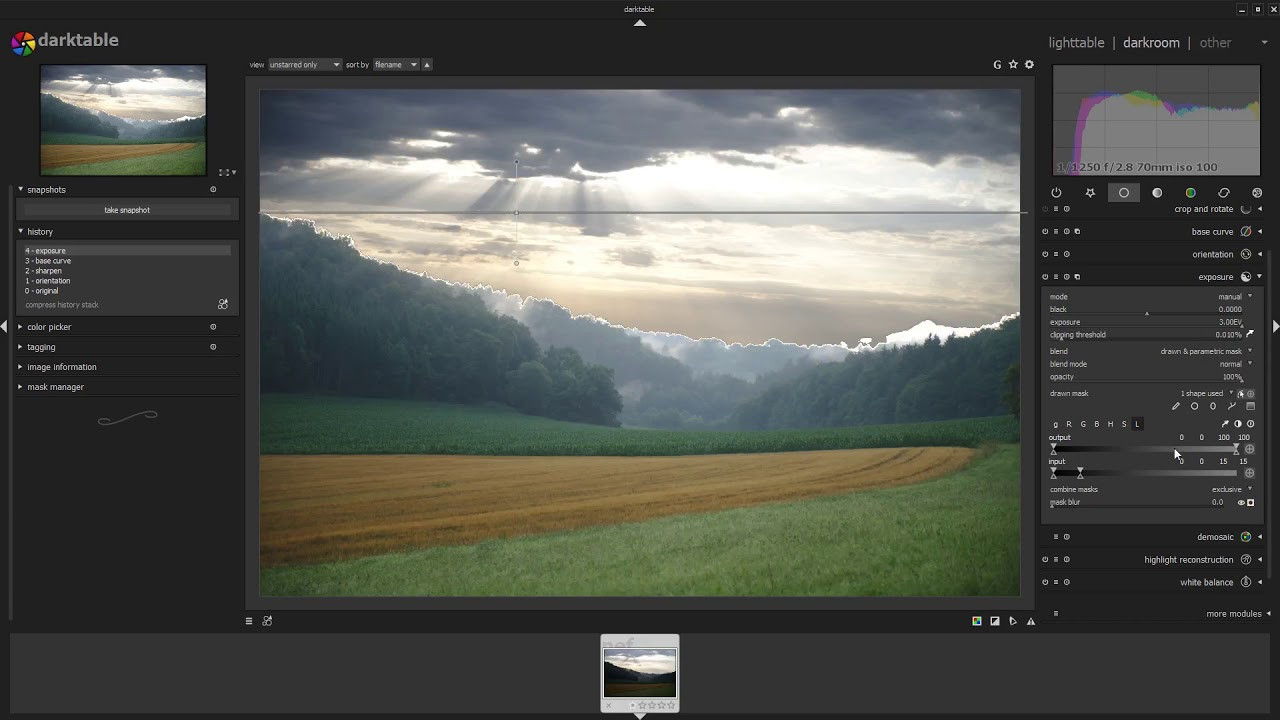Open the active modules group in the module bar
Viewport: 1280px width, 720px height.
(x=1057, y=193)
